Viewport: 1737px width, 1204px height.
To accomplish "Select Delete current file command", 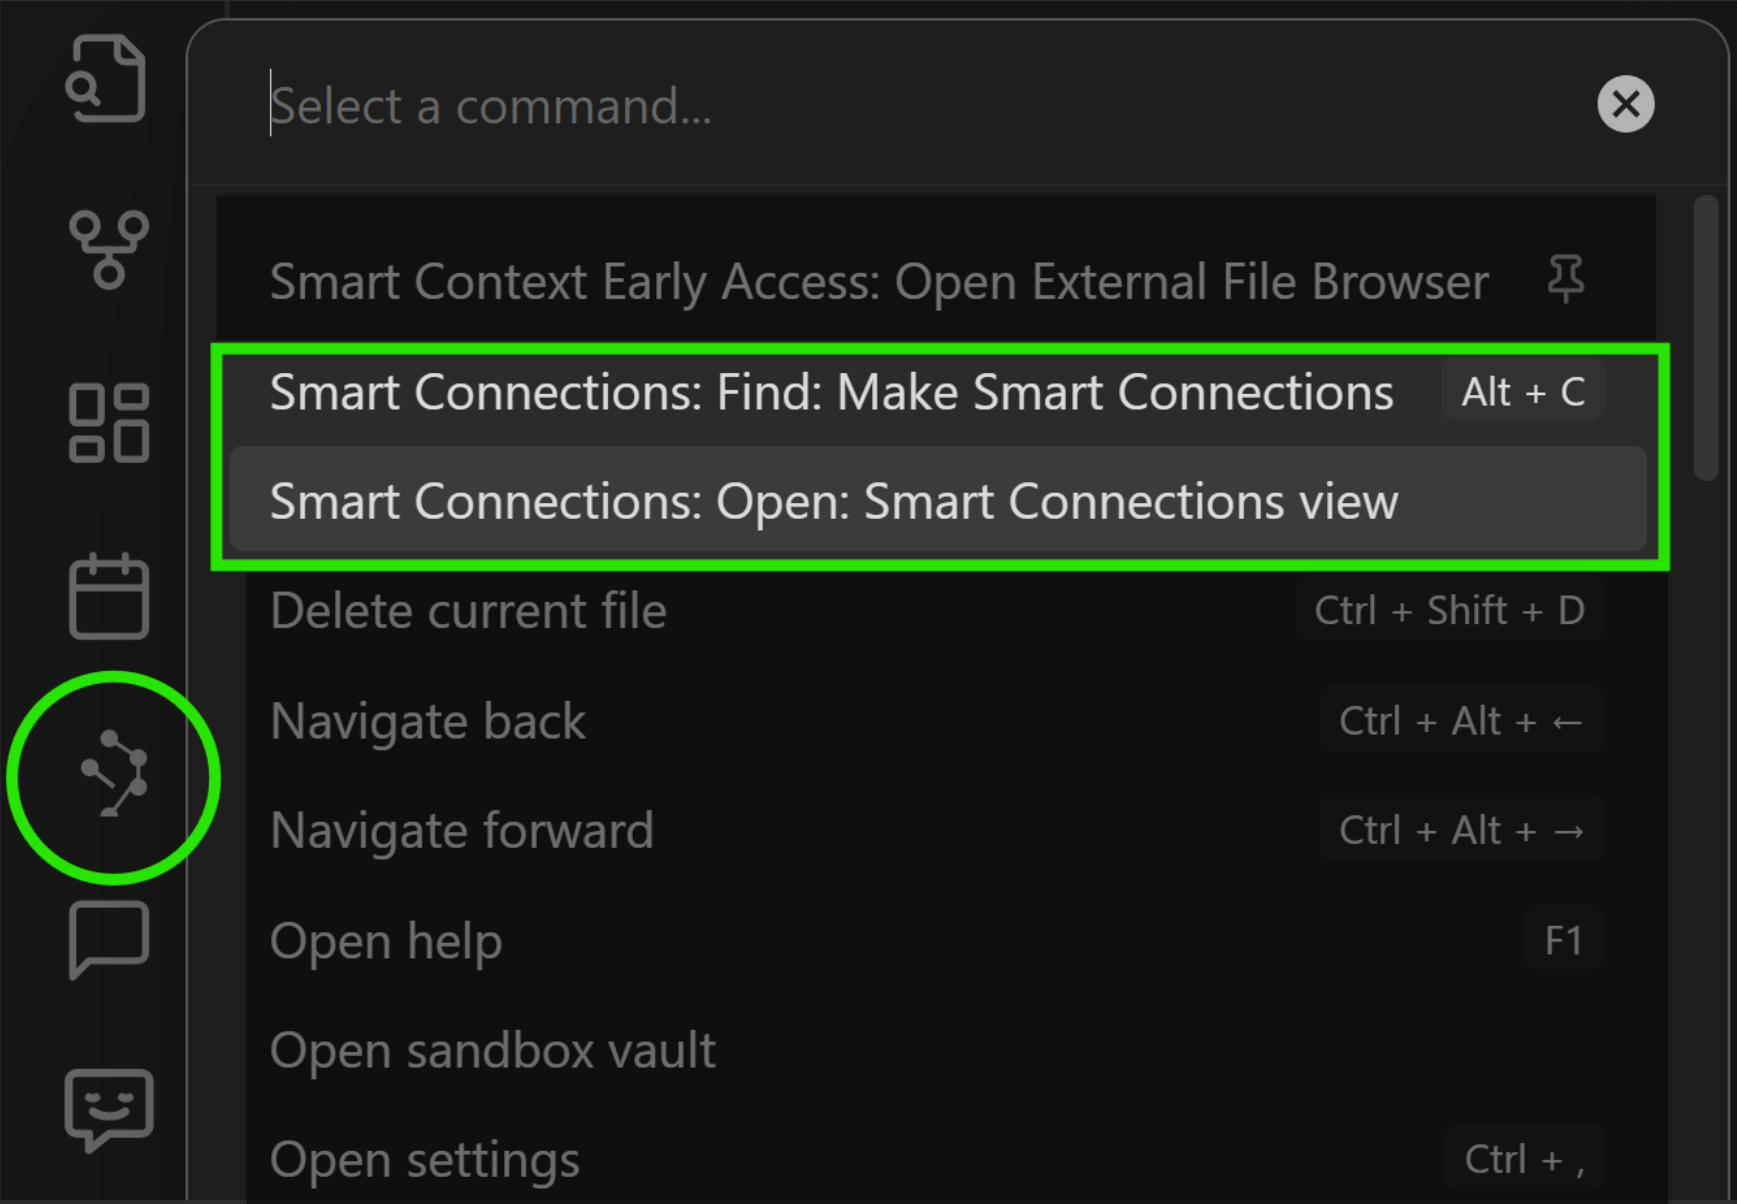I will (x=938, y=610).
